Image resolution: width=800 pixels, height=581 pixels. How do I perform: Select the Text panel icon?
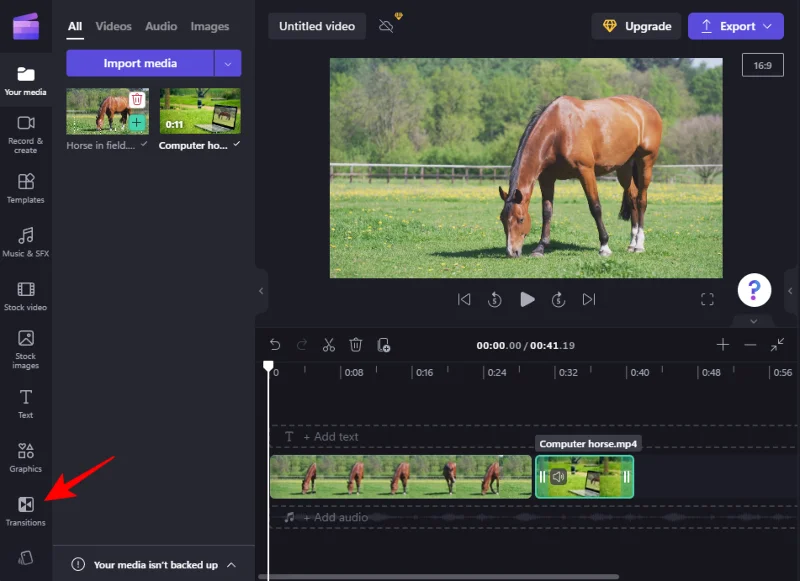(26, 399)
